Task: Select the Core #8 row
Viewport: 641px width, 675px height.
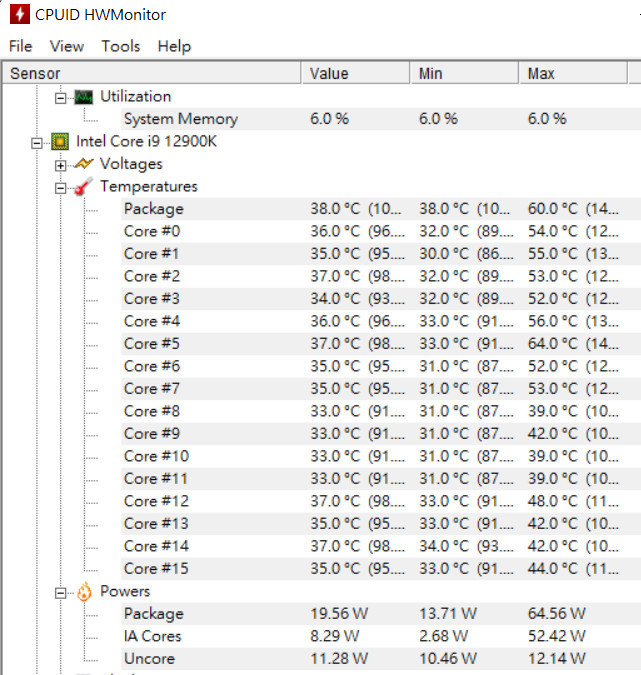Action: coord(381,411)
